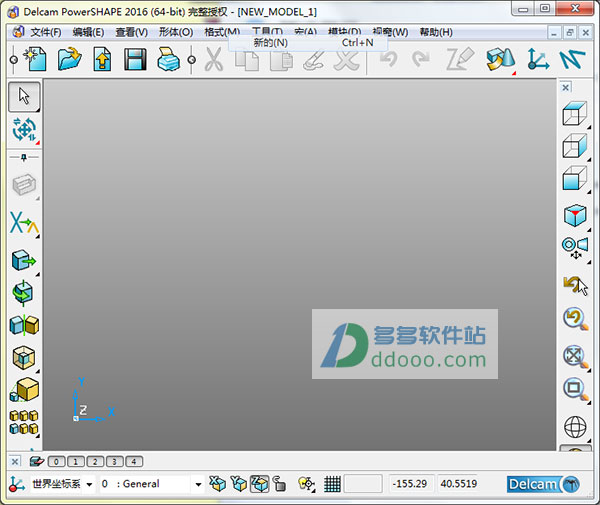Click the Cut scissors icon
The width and height of the screenshot is (600, 505).
click(214, 59)
